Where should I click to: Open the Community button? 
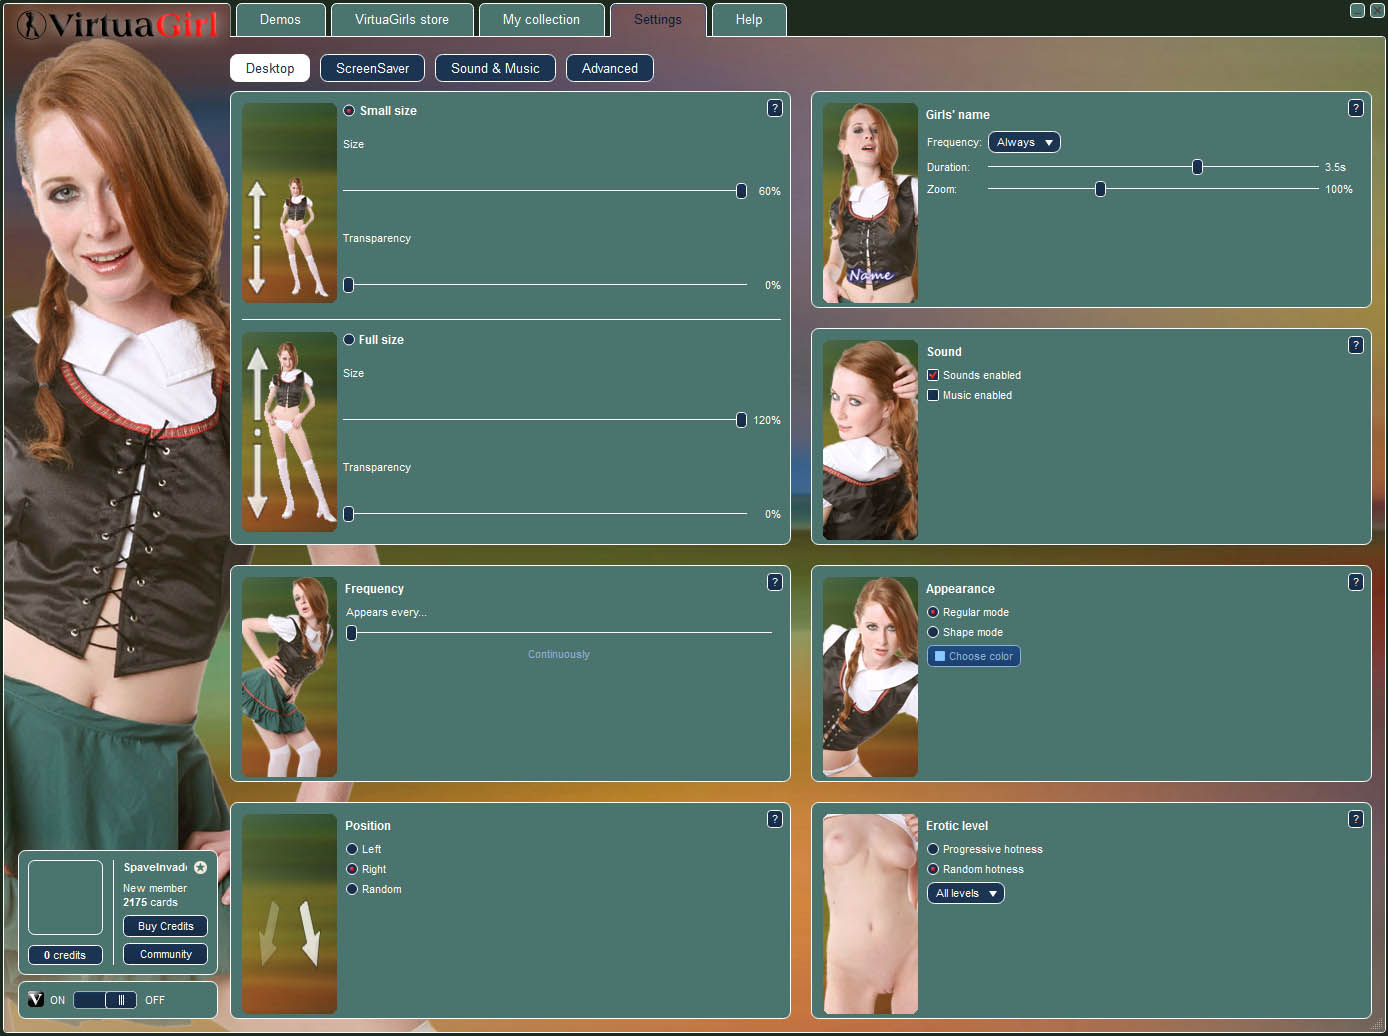165,954
